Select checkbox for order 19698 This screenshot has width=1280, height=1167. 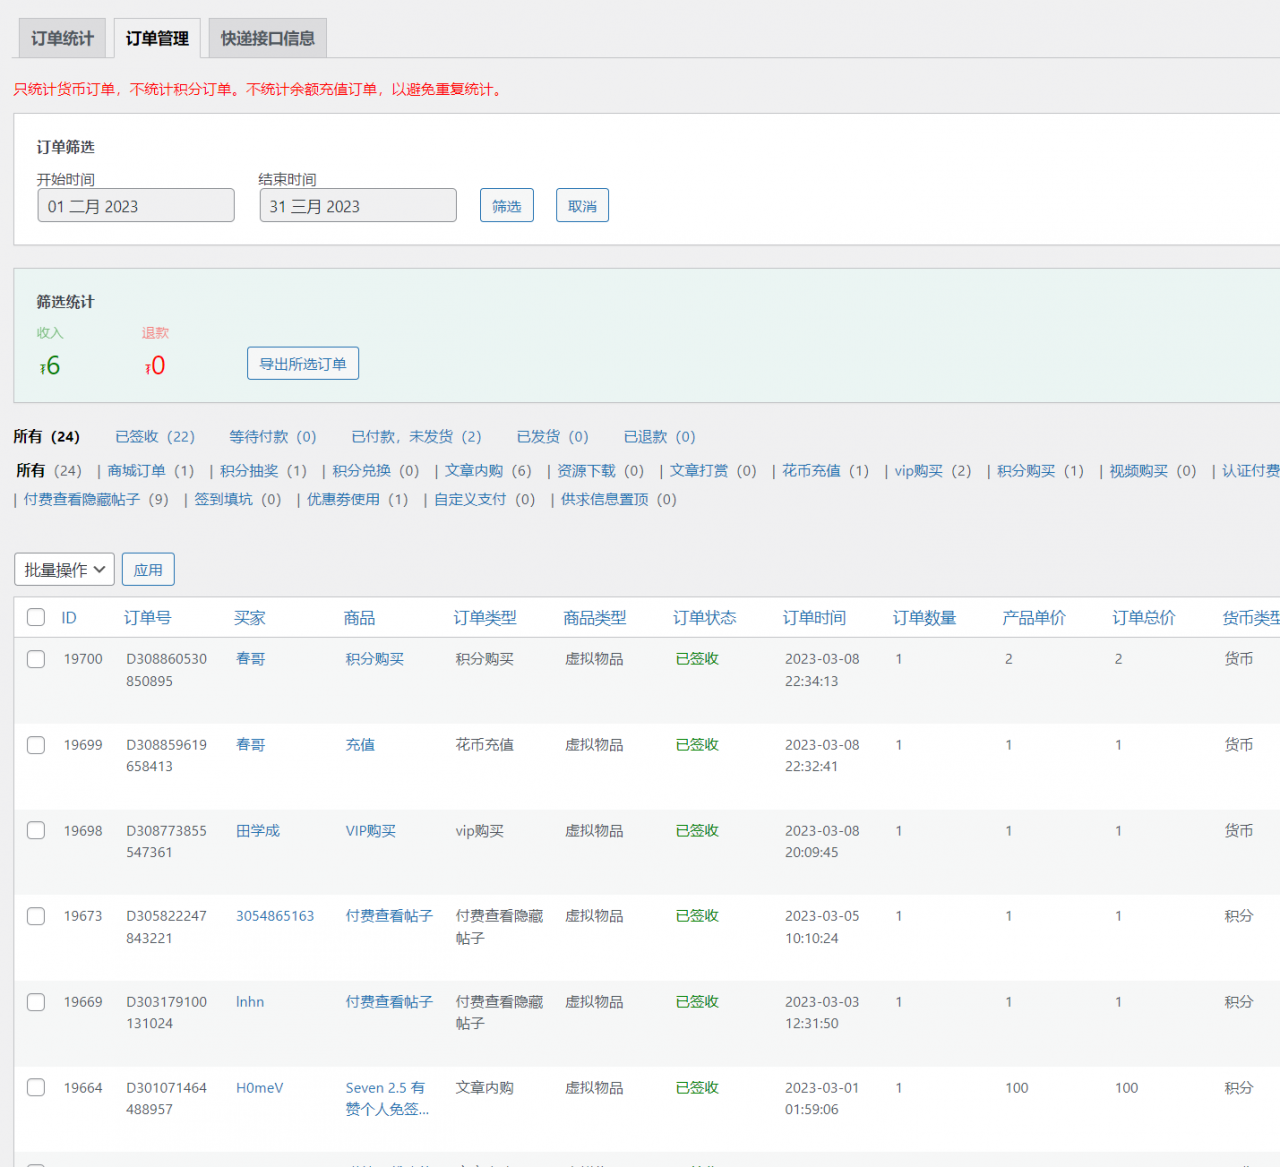pyautogui.click(x=36, y=830)
